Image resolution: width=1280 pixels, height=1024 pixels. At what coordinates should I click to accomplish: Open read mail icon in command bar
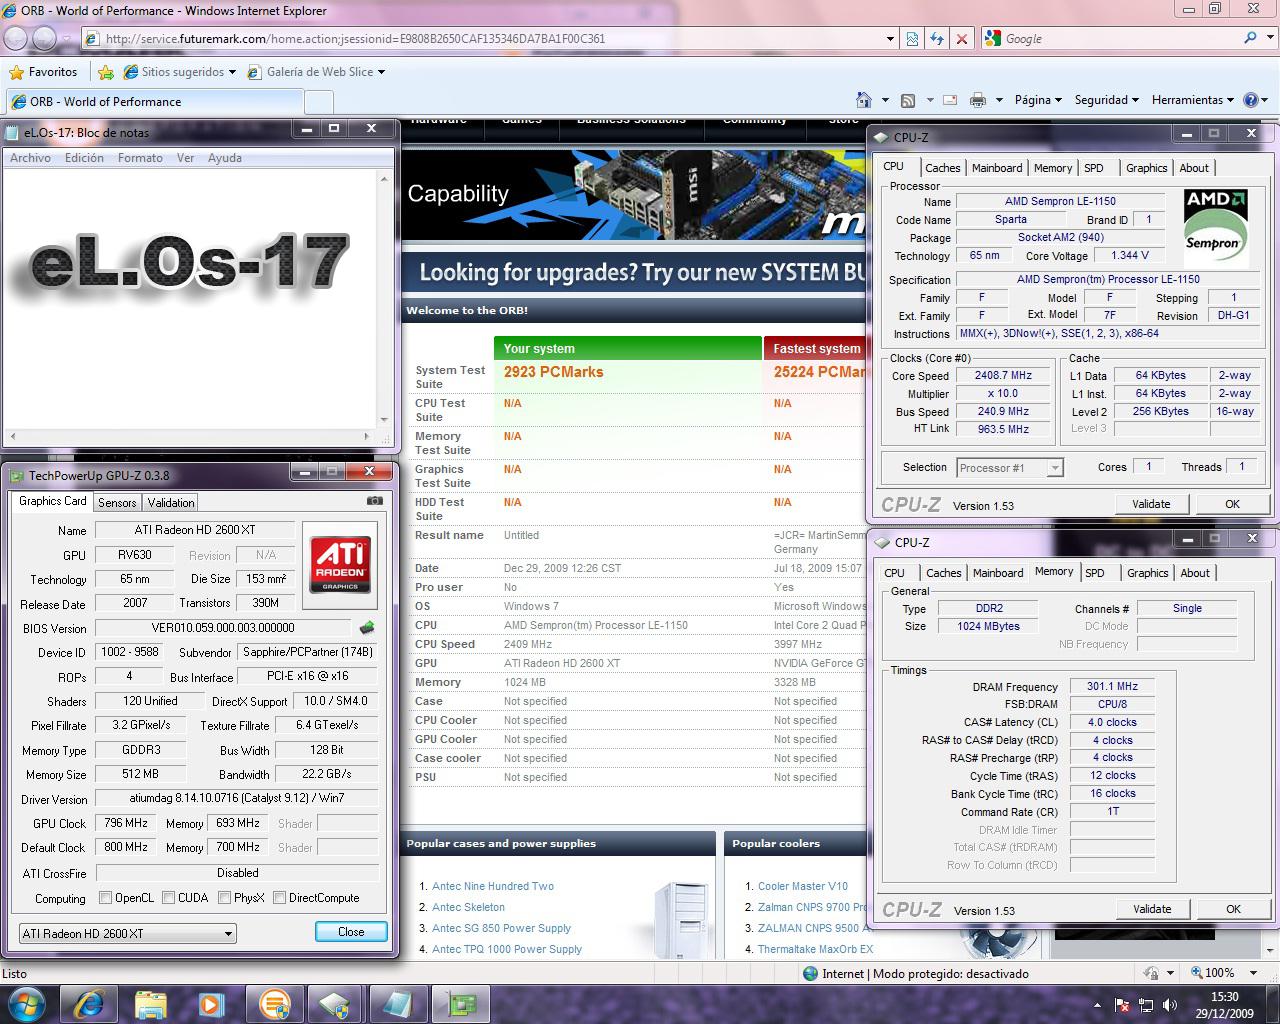pos(950,100)
